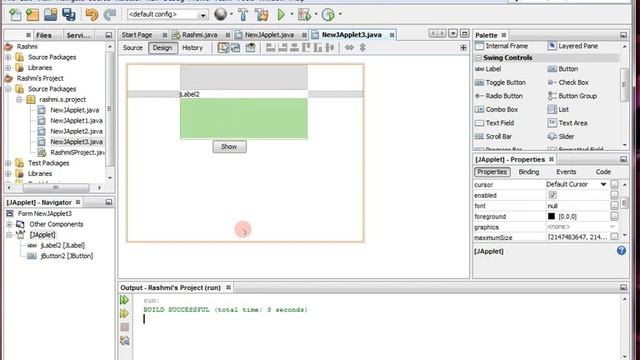640x360 pixels.
Task: Open Code tab in Properties panel
Action: (x=603, y=172)
